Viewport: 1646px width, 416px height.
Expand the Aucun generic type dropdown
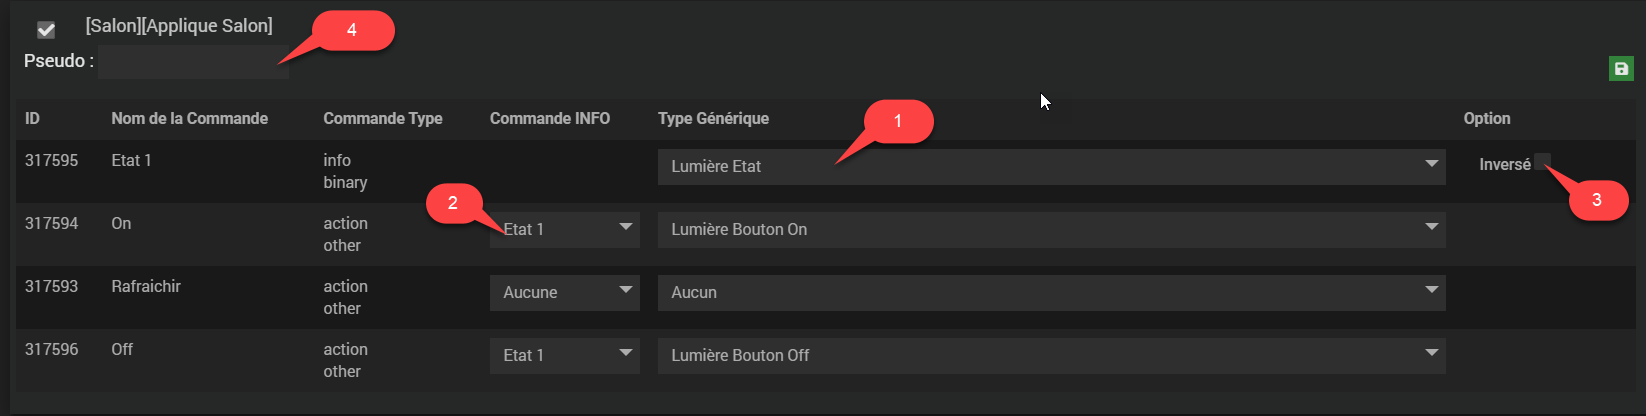(1051, 293)
